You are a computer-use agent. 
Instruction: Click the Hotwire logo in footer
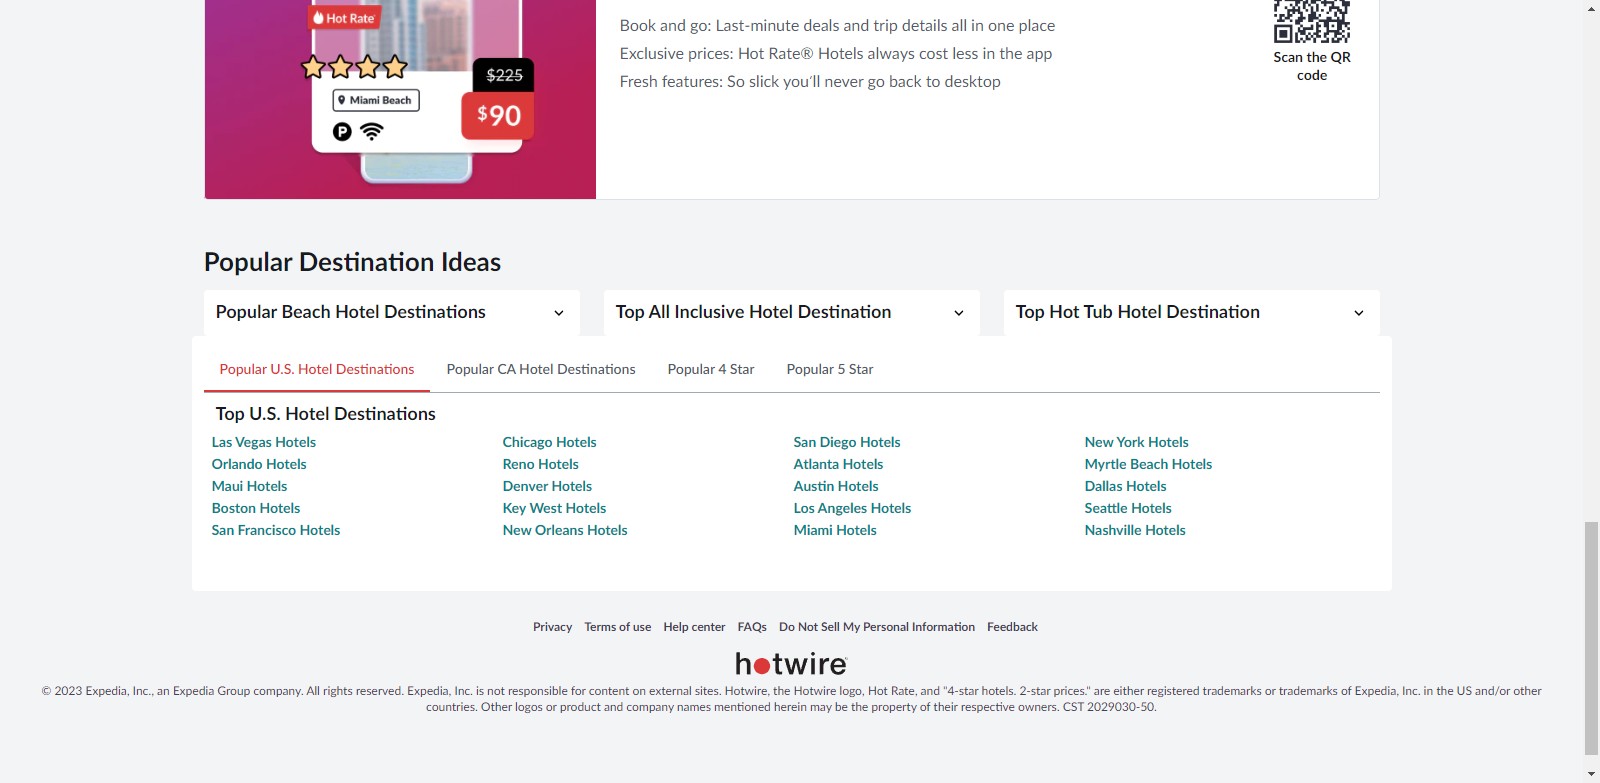(x=791, y=664)
